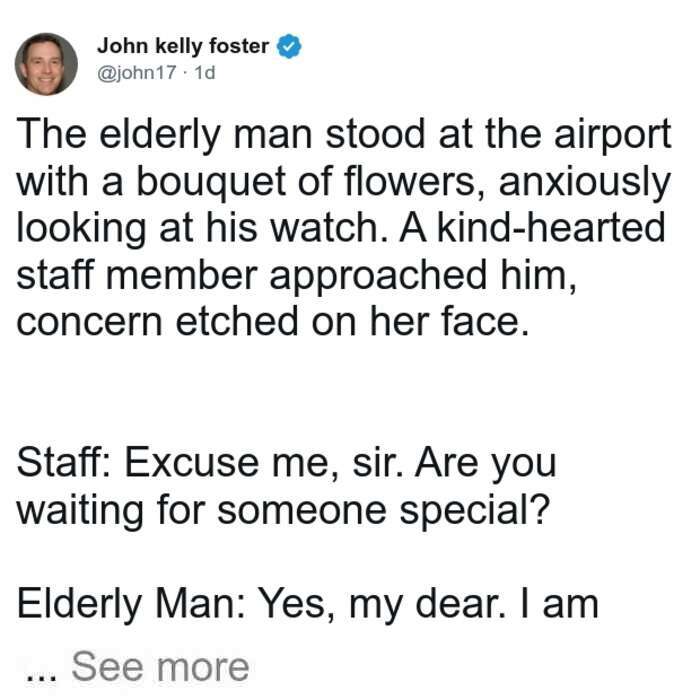Click the word anxiously in the post
700x700 pixels.
tap(584, 181)
